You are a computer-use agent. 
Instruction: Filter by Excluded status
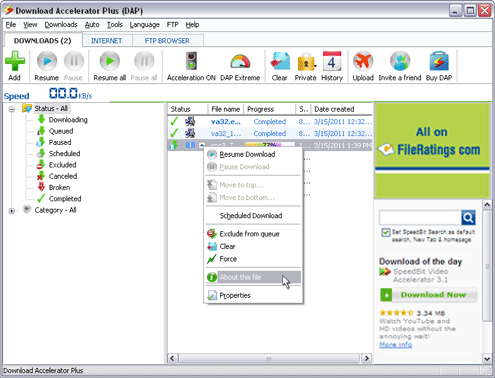tap(62, 165)
